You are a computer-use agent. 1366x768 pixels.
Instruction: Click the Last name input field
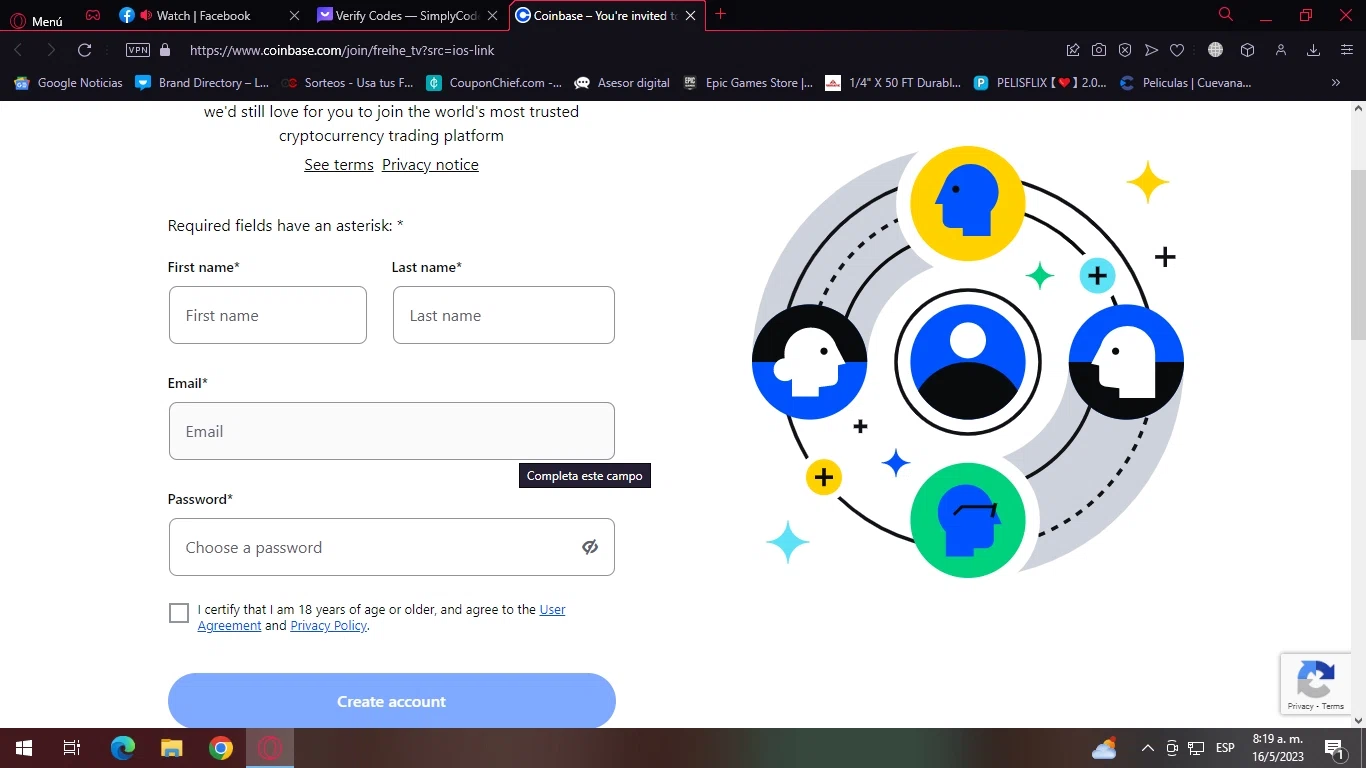504,315
